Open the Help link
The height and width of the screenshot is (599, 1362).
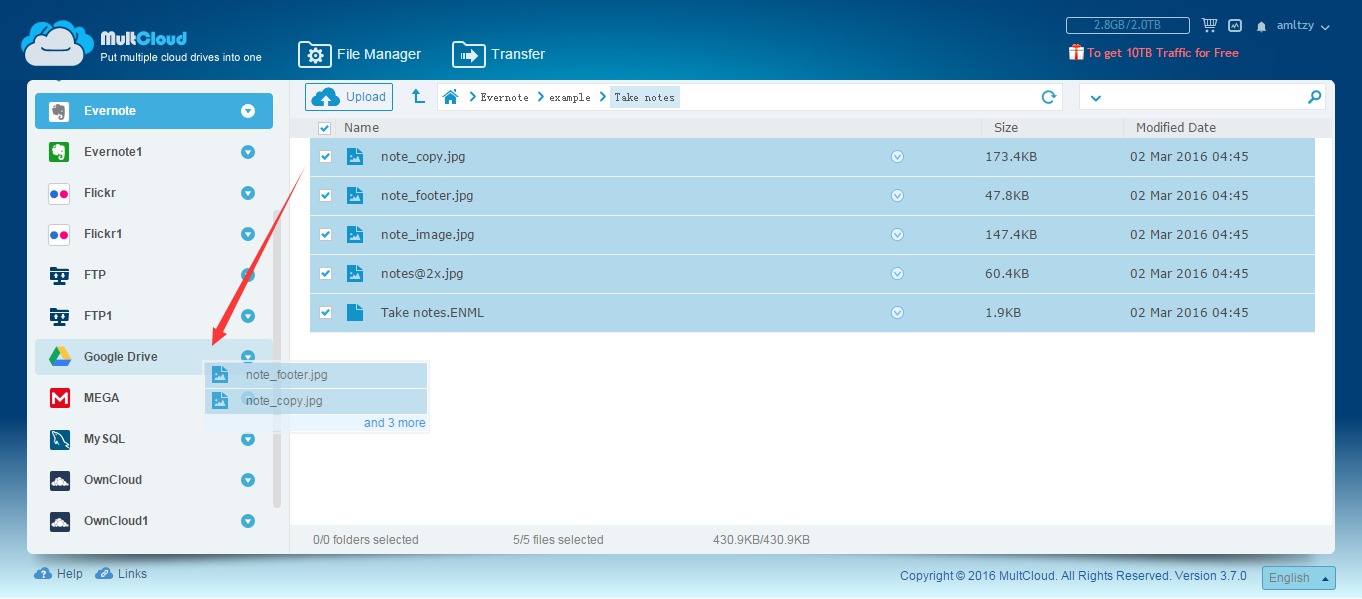pos(70,574)
